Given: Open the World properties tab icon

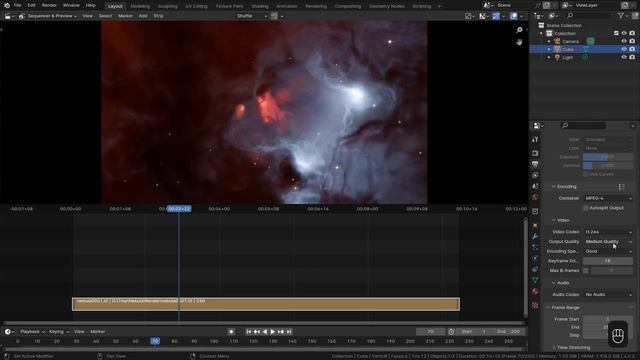Looking at the screenshot, I should tap(535, 197).
